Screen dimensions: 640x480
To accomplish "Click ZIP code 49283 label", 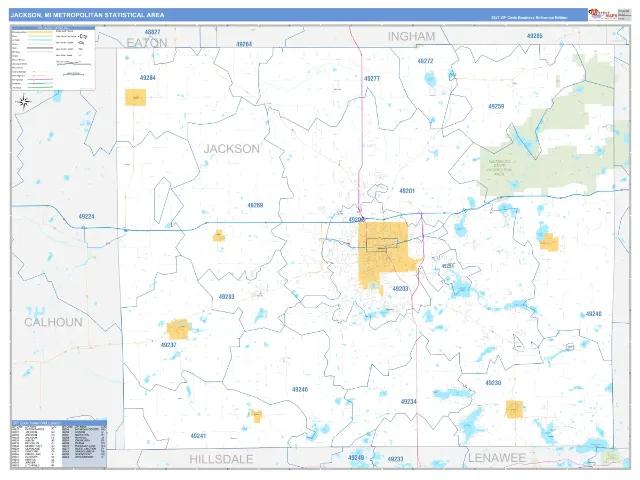I will (227, 297).
